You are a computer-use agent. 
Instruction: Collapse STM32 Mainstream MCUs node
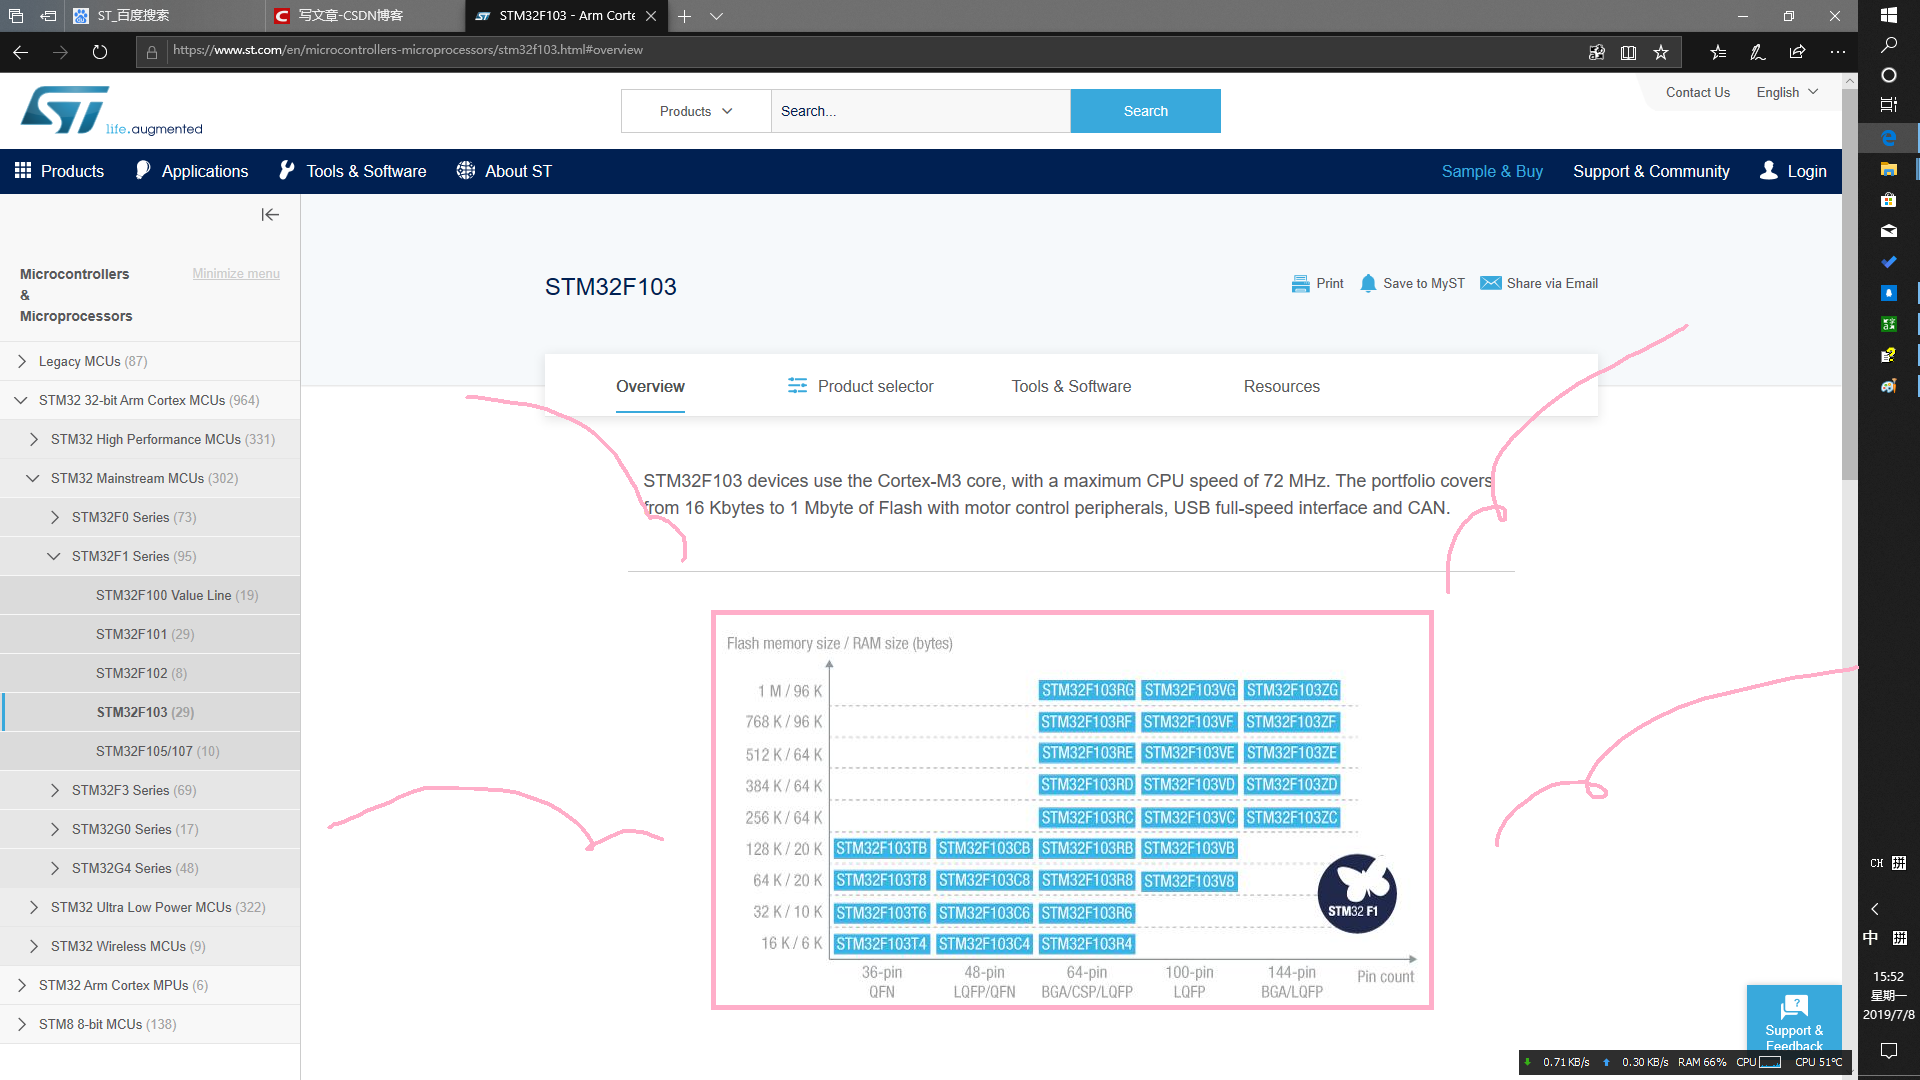[x=33, y=478]
